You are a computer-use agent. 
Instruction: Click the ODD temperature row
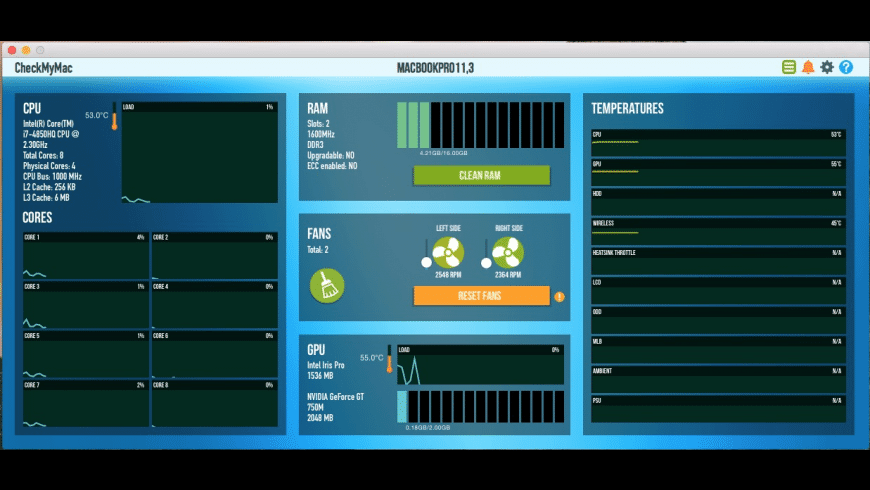tap(718, 320)
